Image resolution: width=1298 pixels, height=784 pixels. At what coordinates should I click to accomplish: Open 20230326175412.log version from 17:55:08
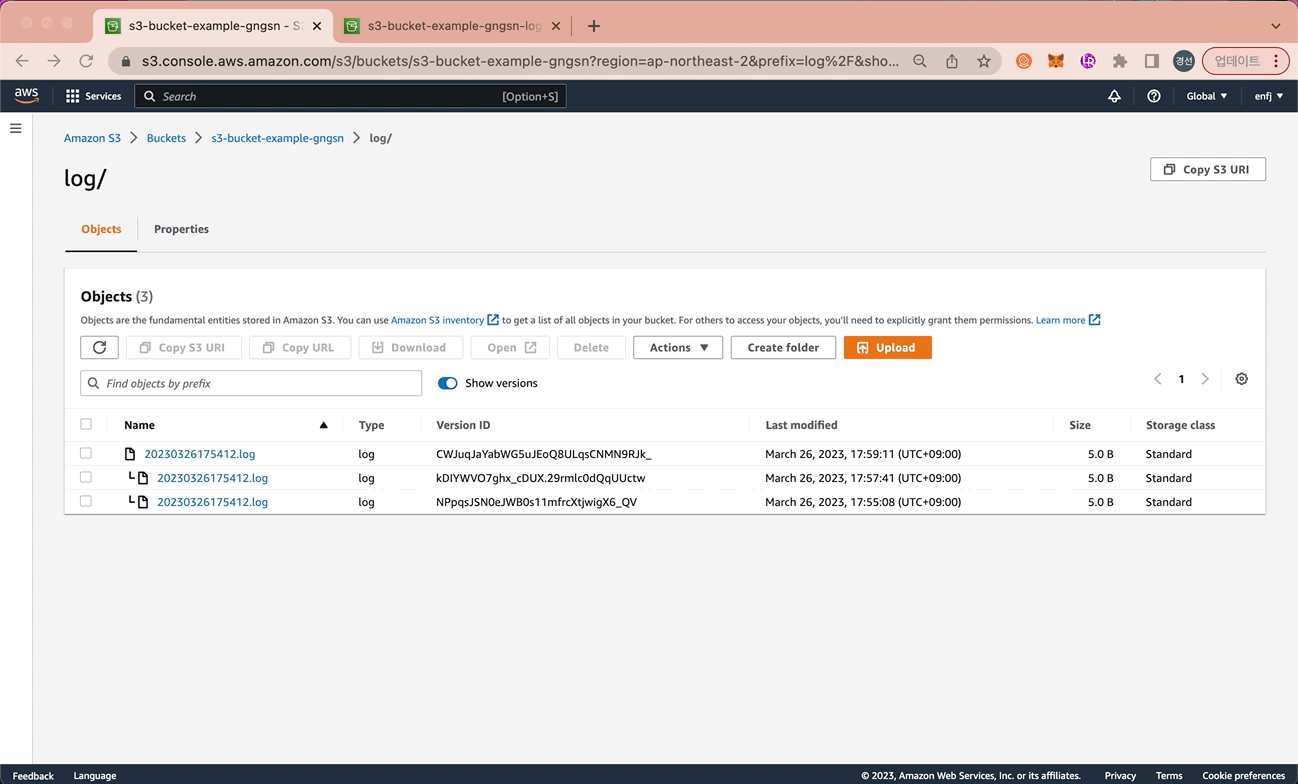click(x=212, y=502)
